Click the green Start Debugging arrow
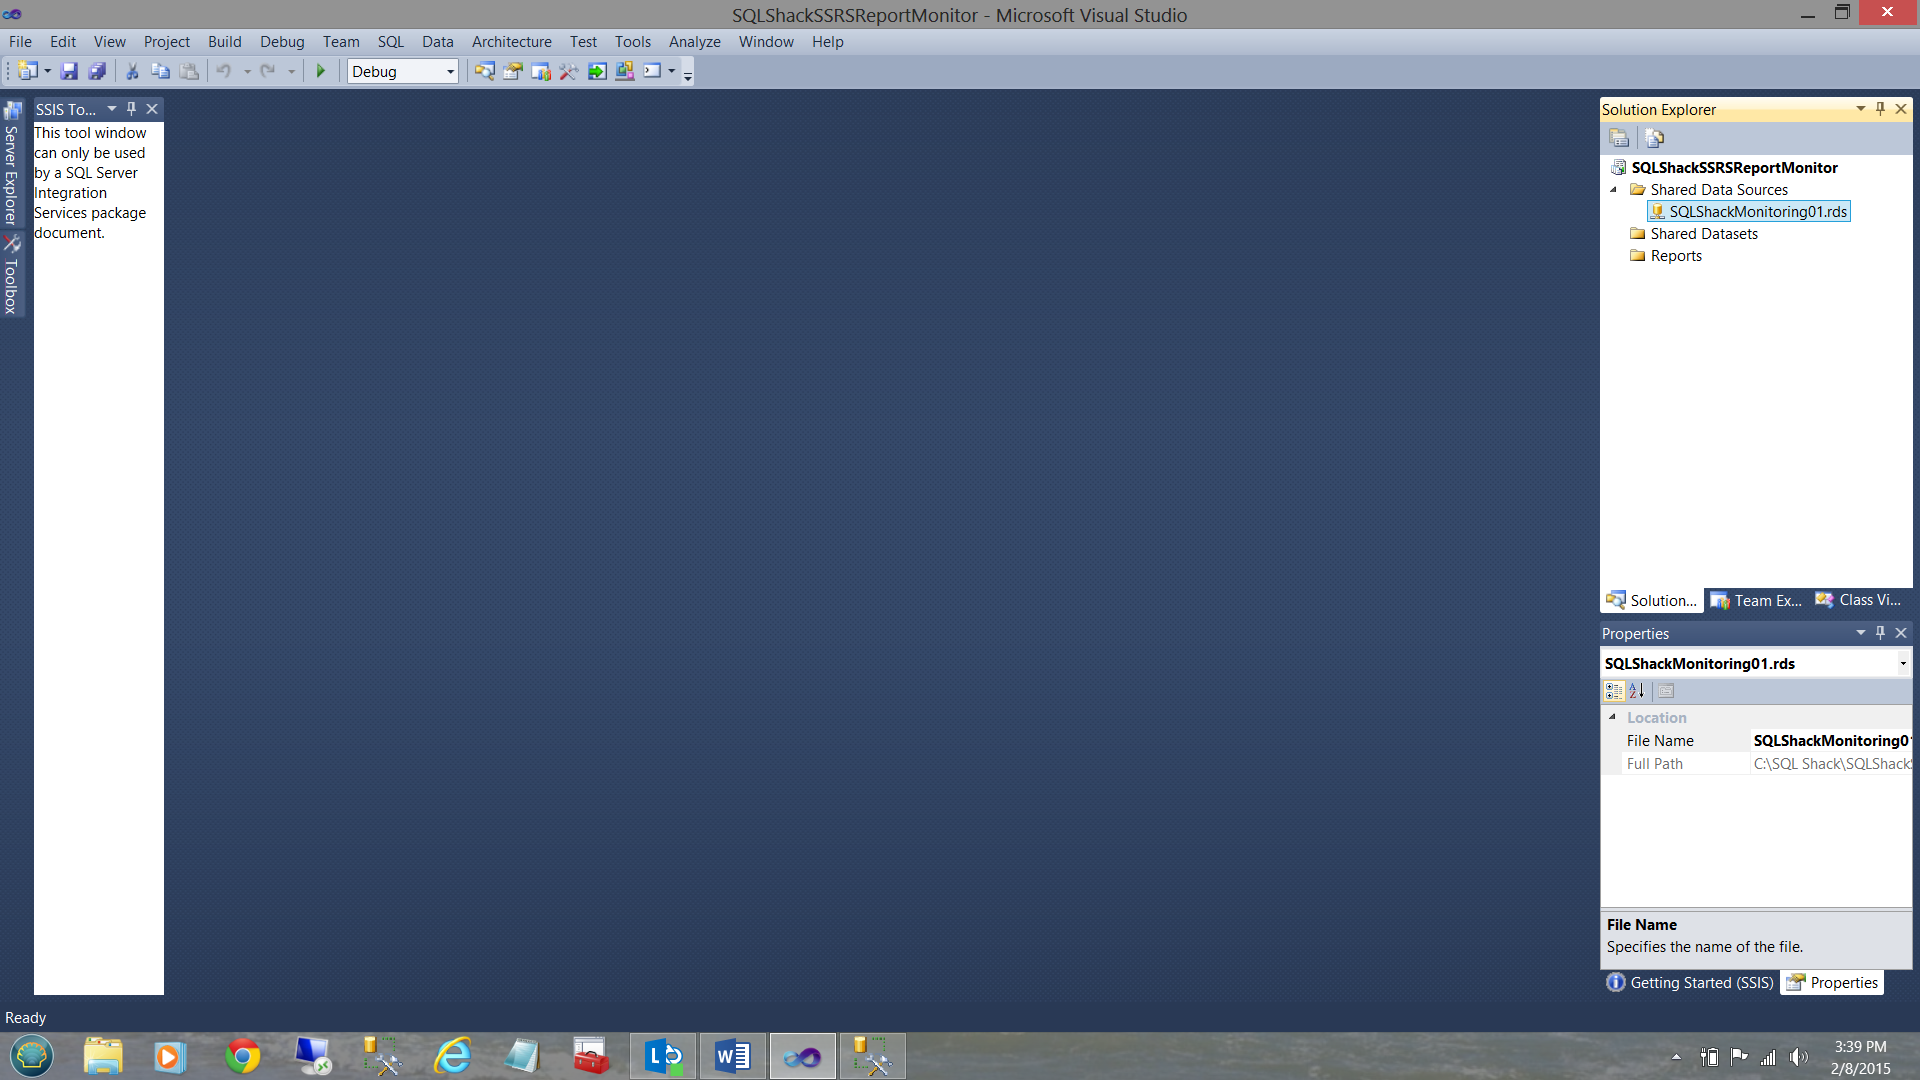1920x1080 pixels. (x=321, y=71)
